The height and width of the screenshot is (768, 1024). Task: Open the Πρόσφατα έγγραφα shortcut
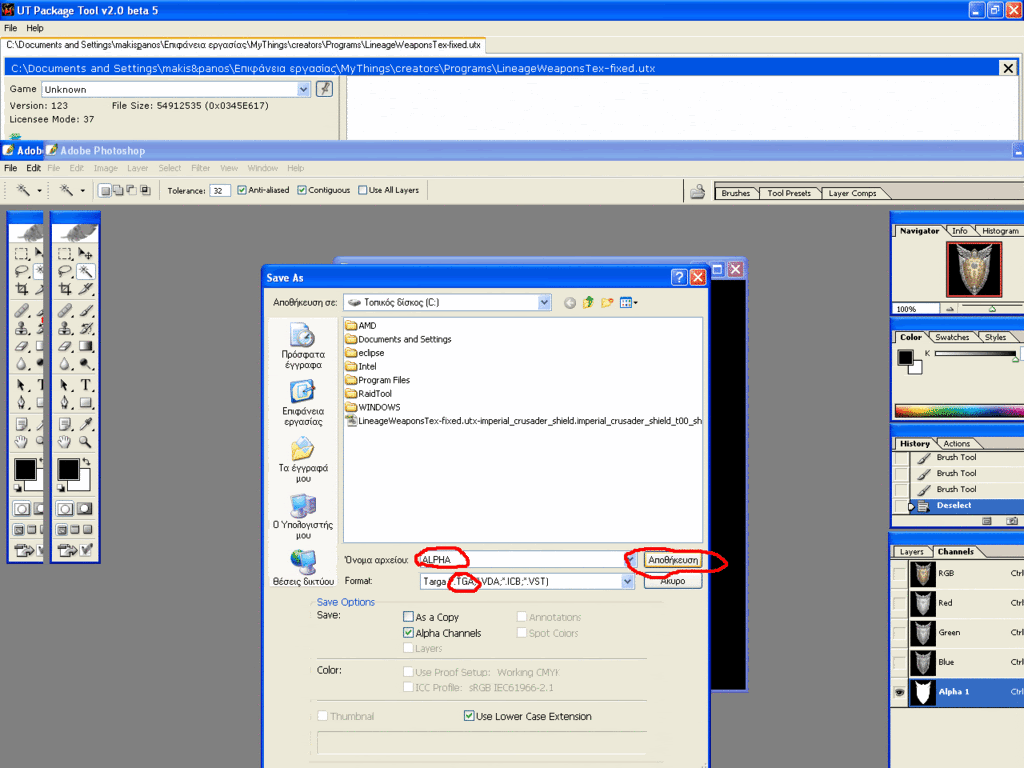pyautogui.click(x=303, y=346)
